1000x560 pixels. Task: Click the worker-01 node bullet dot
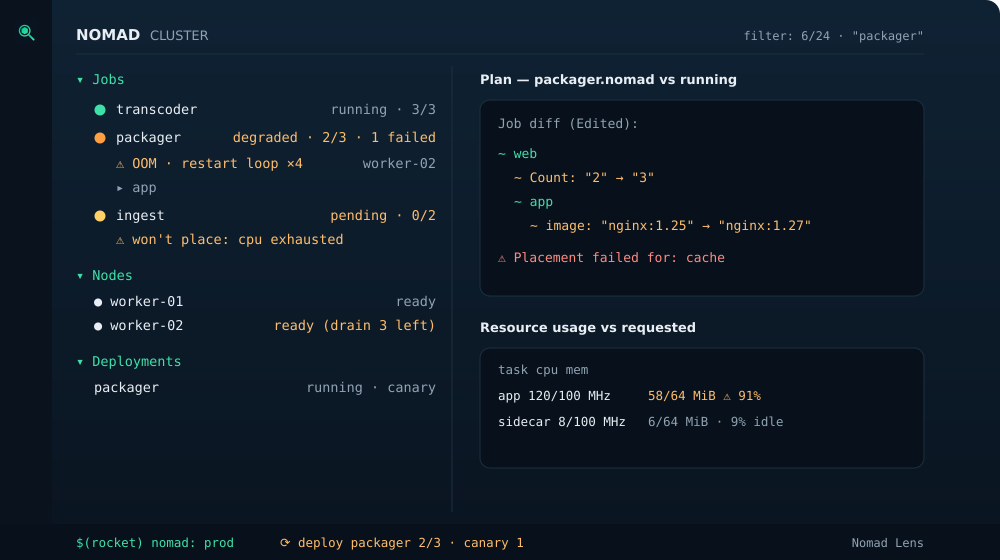tap(98, 302)
